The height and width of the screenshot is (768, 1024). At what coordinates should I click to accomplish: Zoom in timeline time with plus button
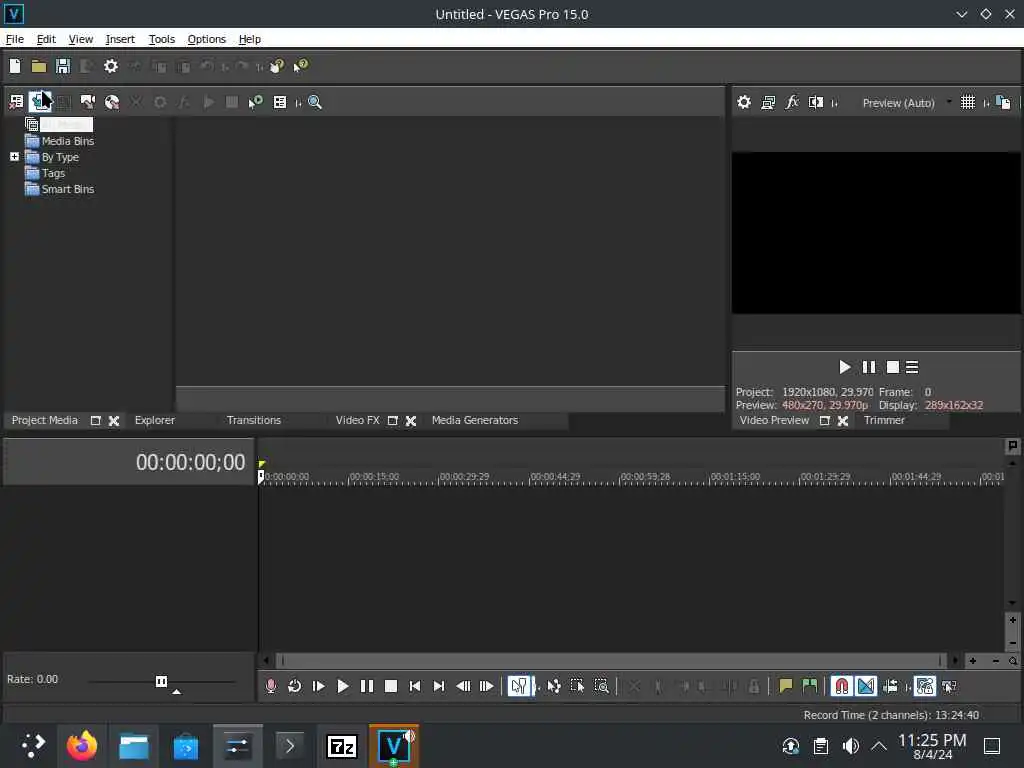(x=973, y=661)
